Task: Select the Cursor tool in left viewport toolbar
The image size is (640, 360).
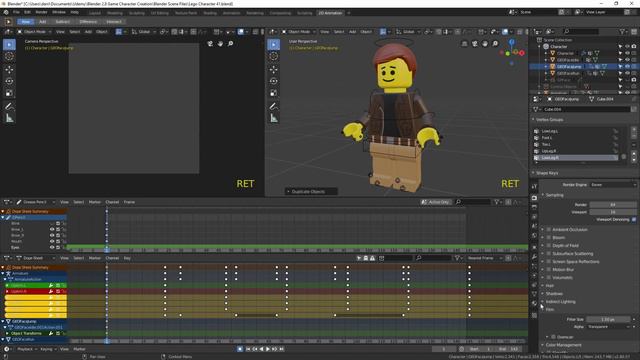Action: tap(9, 57)
